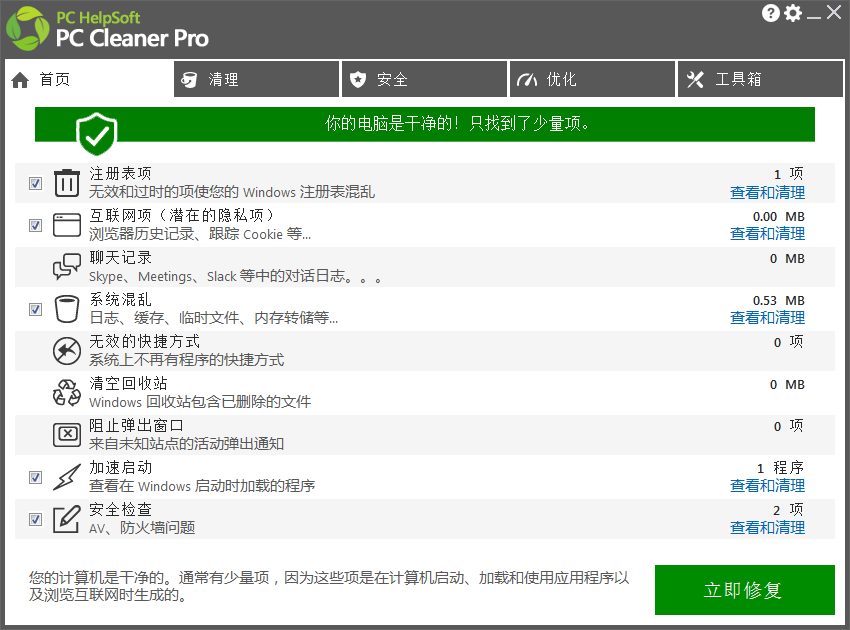This screenshot has width=850, height=630.
Task: Switch to the 优化 tab
Action: 592,79
